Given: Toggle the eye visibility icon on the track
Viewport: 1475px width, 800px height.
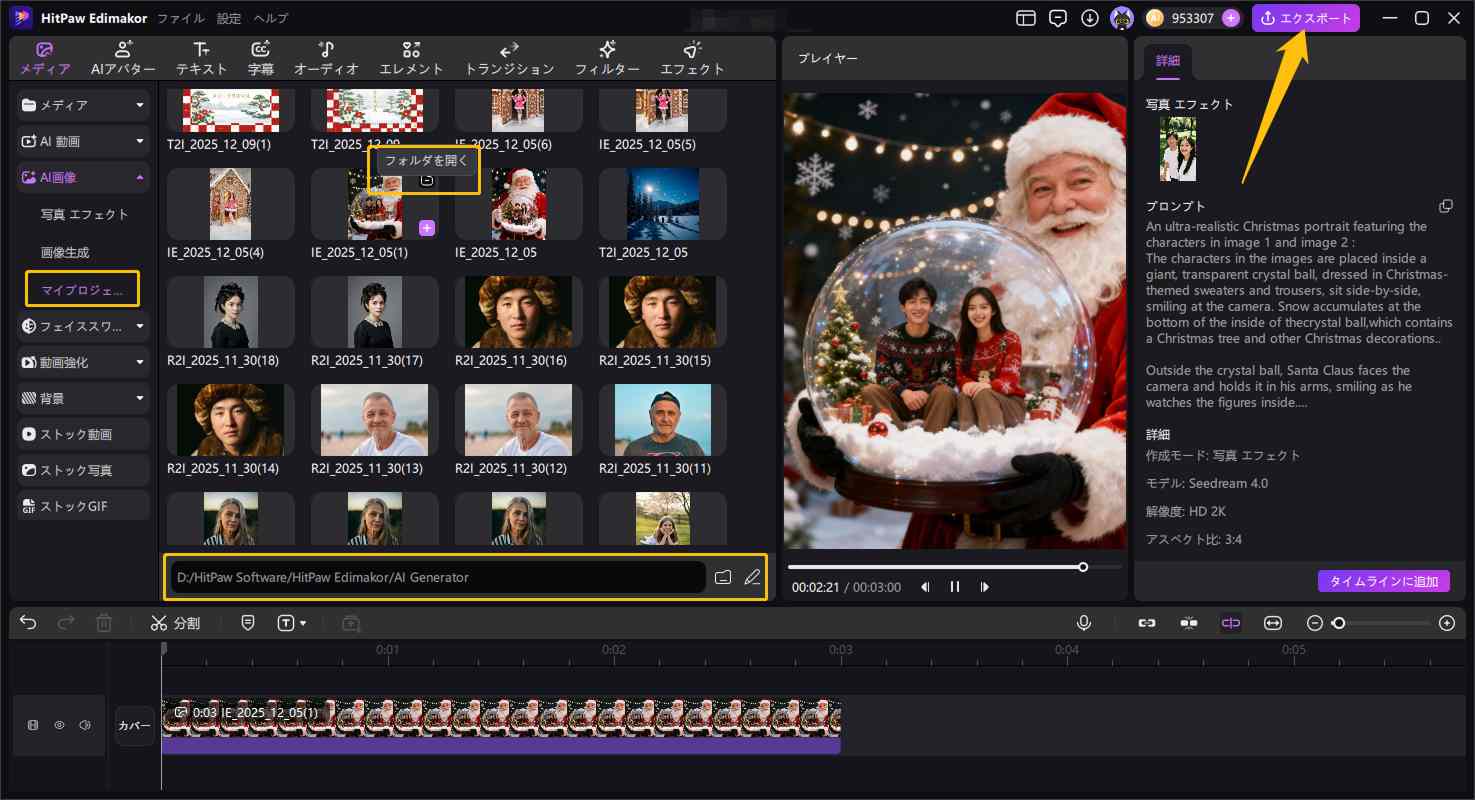Looking at the screenshot, I should tap(59, 725).
